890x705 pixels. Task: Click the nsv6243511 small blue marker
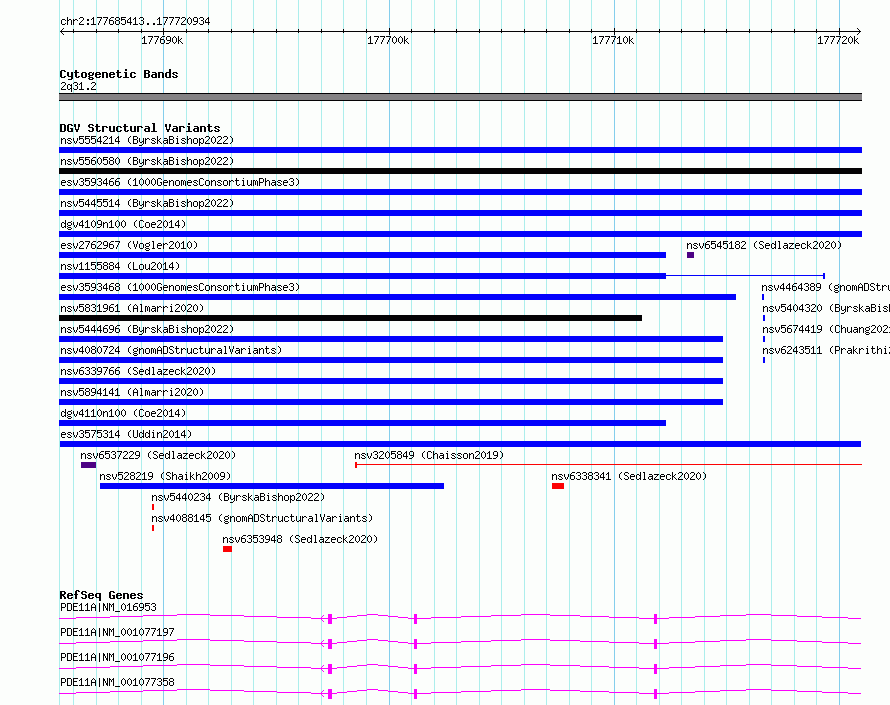(764, 360)
